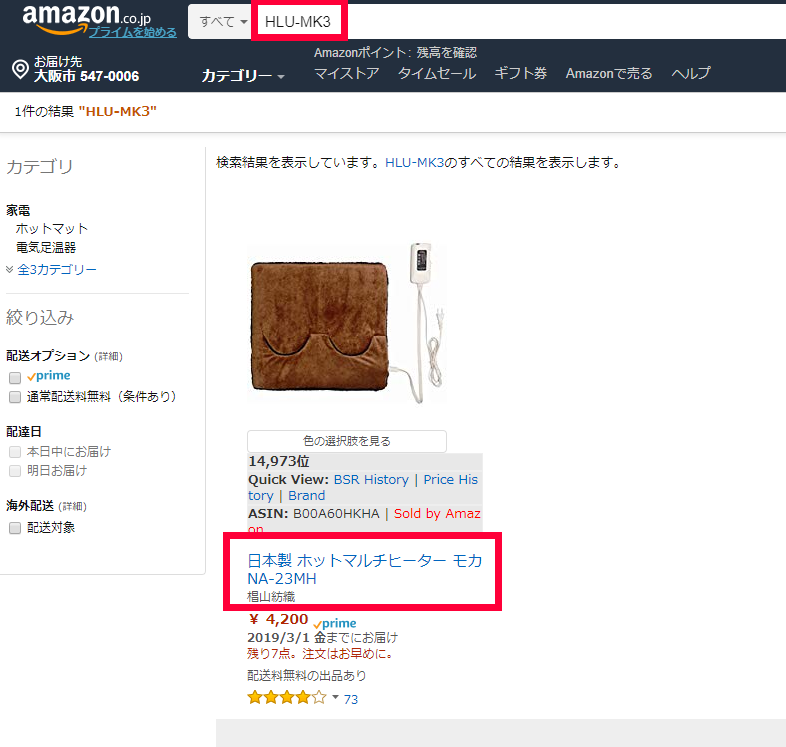Open the BSR History quick view link
Image resolution: width=786 pixels, height=747 pixels.
[x=371, y=480]
